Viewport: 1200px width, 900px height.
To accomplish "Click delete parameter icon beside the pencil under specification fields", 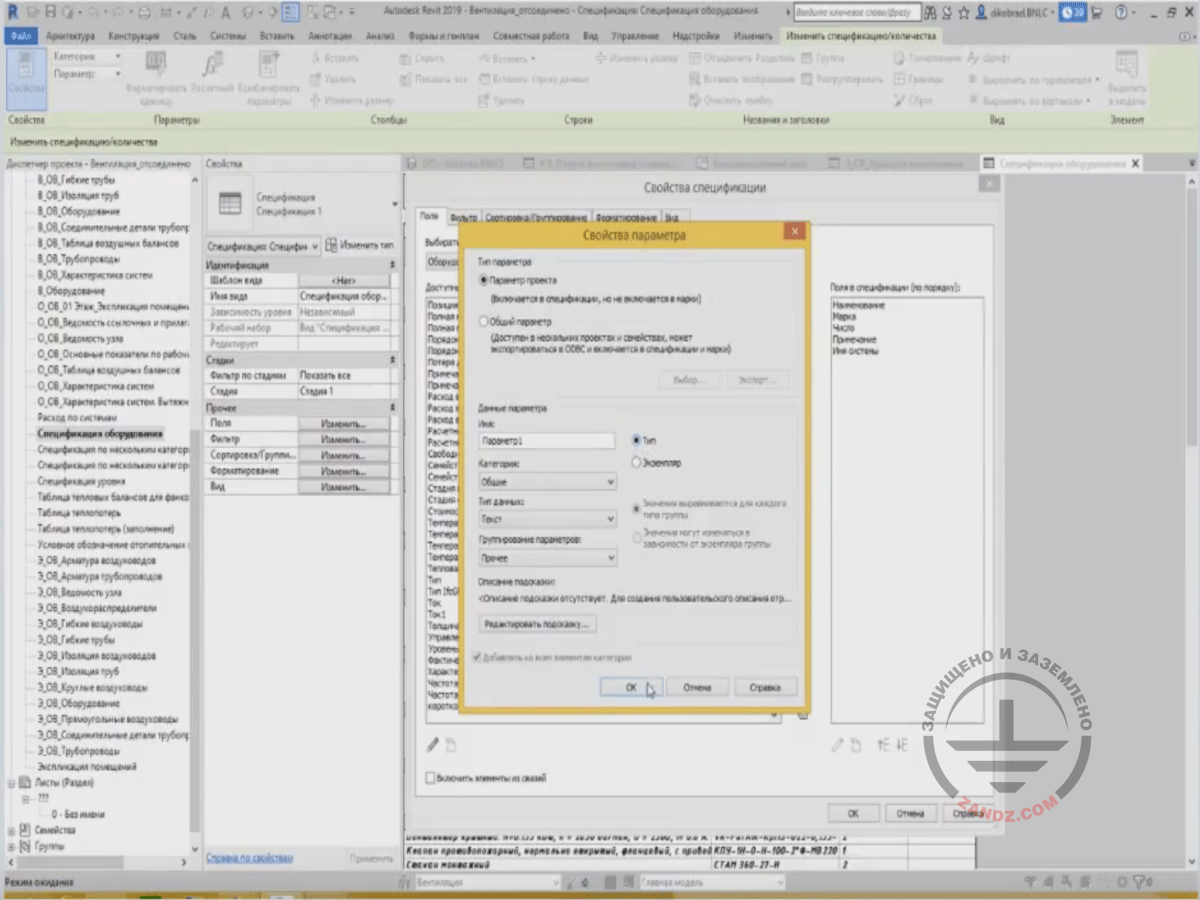I will (856, 744).
